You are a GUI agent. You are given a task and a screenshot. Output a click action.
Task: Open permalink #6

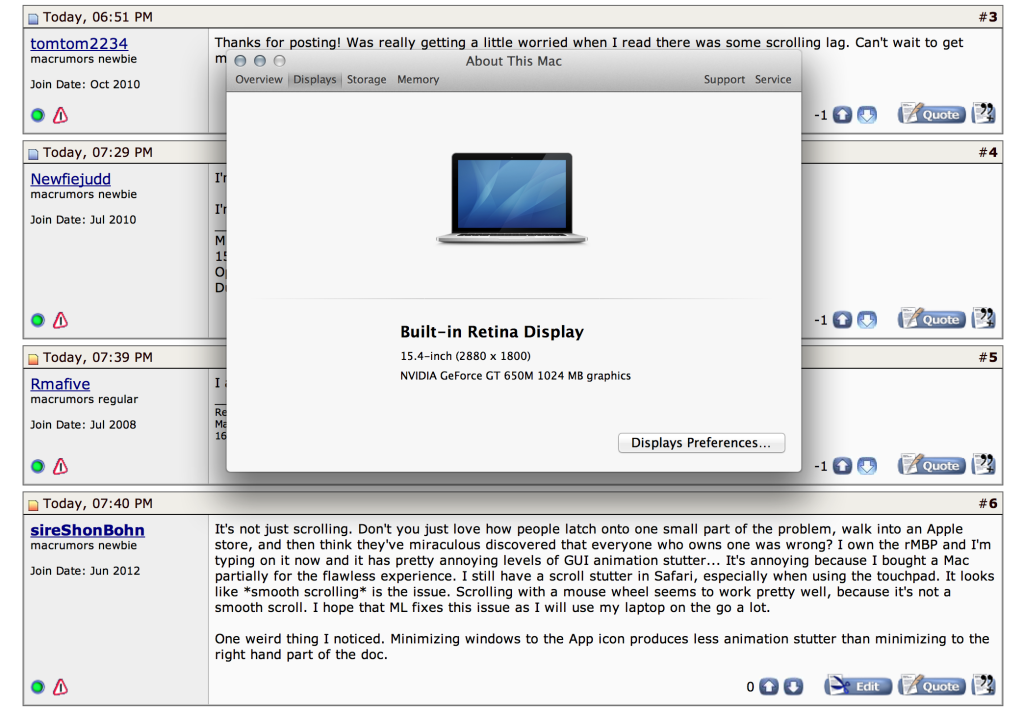988,504
